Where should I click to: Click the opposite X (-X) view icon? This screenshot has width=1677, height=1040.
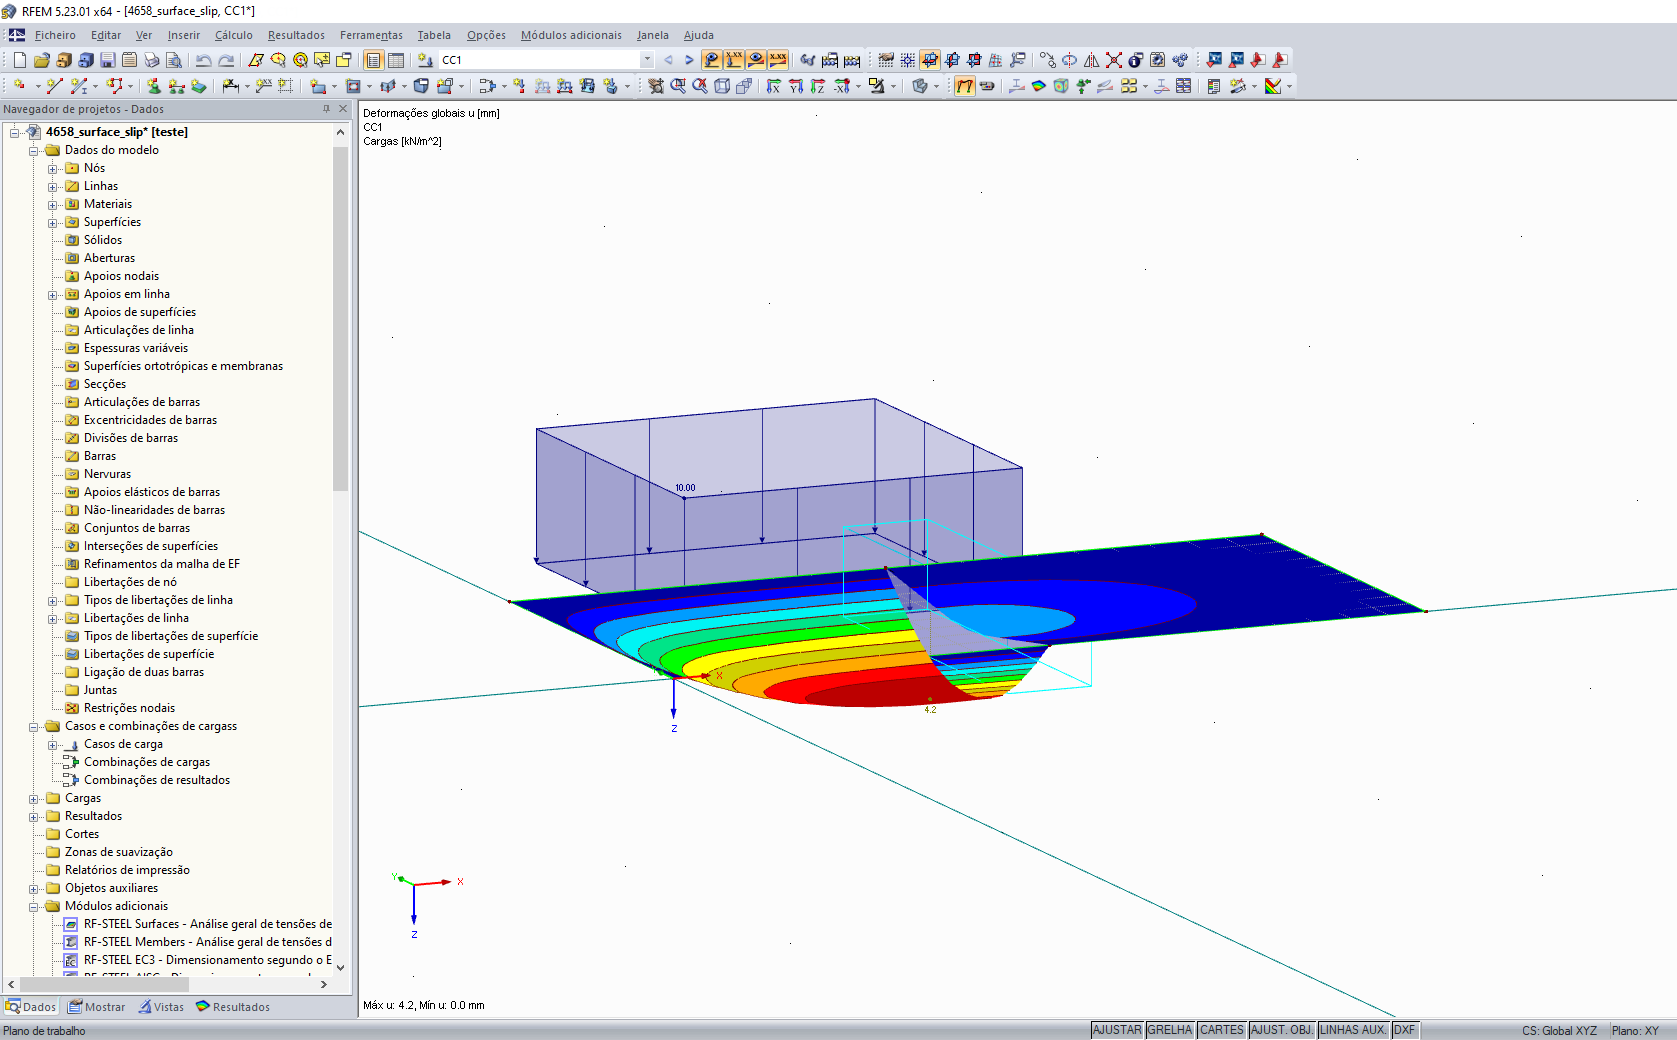842,86
